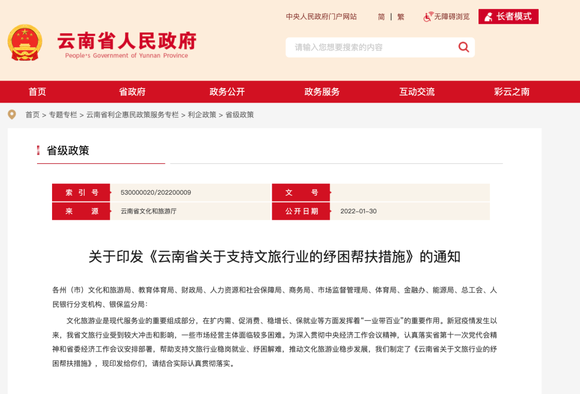
Task: Open the 首页 navigation menu item
Action: pyautogui.click(x=37, y=92)
